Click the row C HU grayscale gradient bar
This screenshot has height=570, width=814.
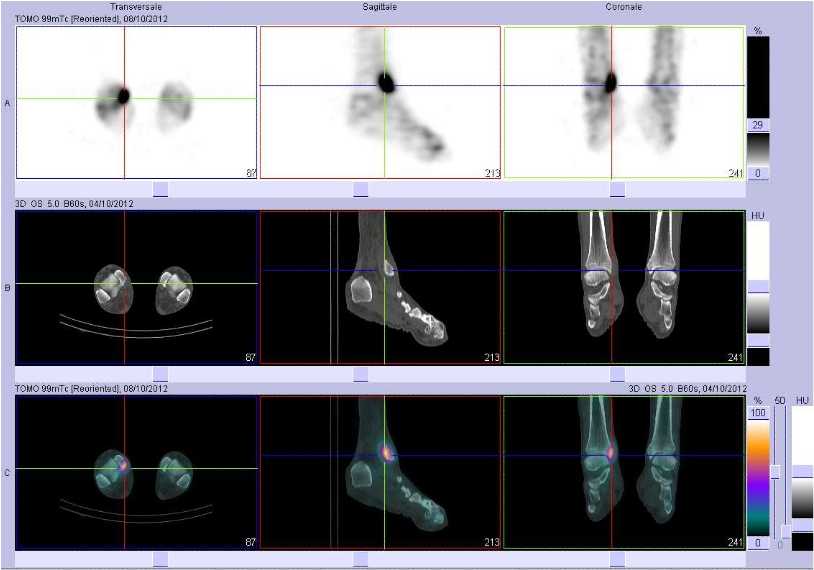pyautogui.click(x=803, y=498)
